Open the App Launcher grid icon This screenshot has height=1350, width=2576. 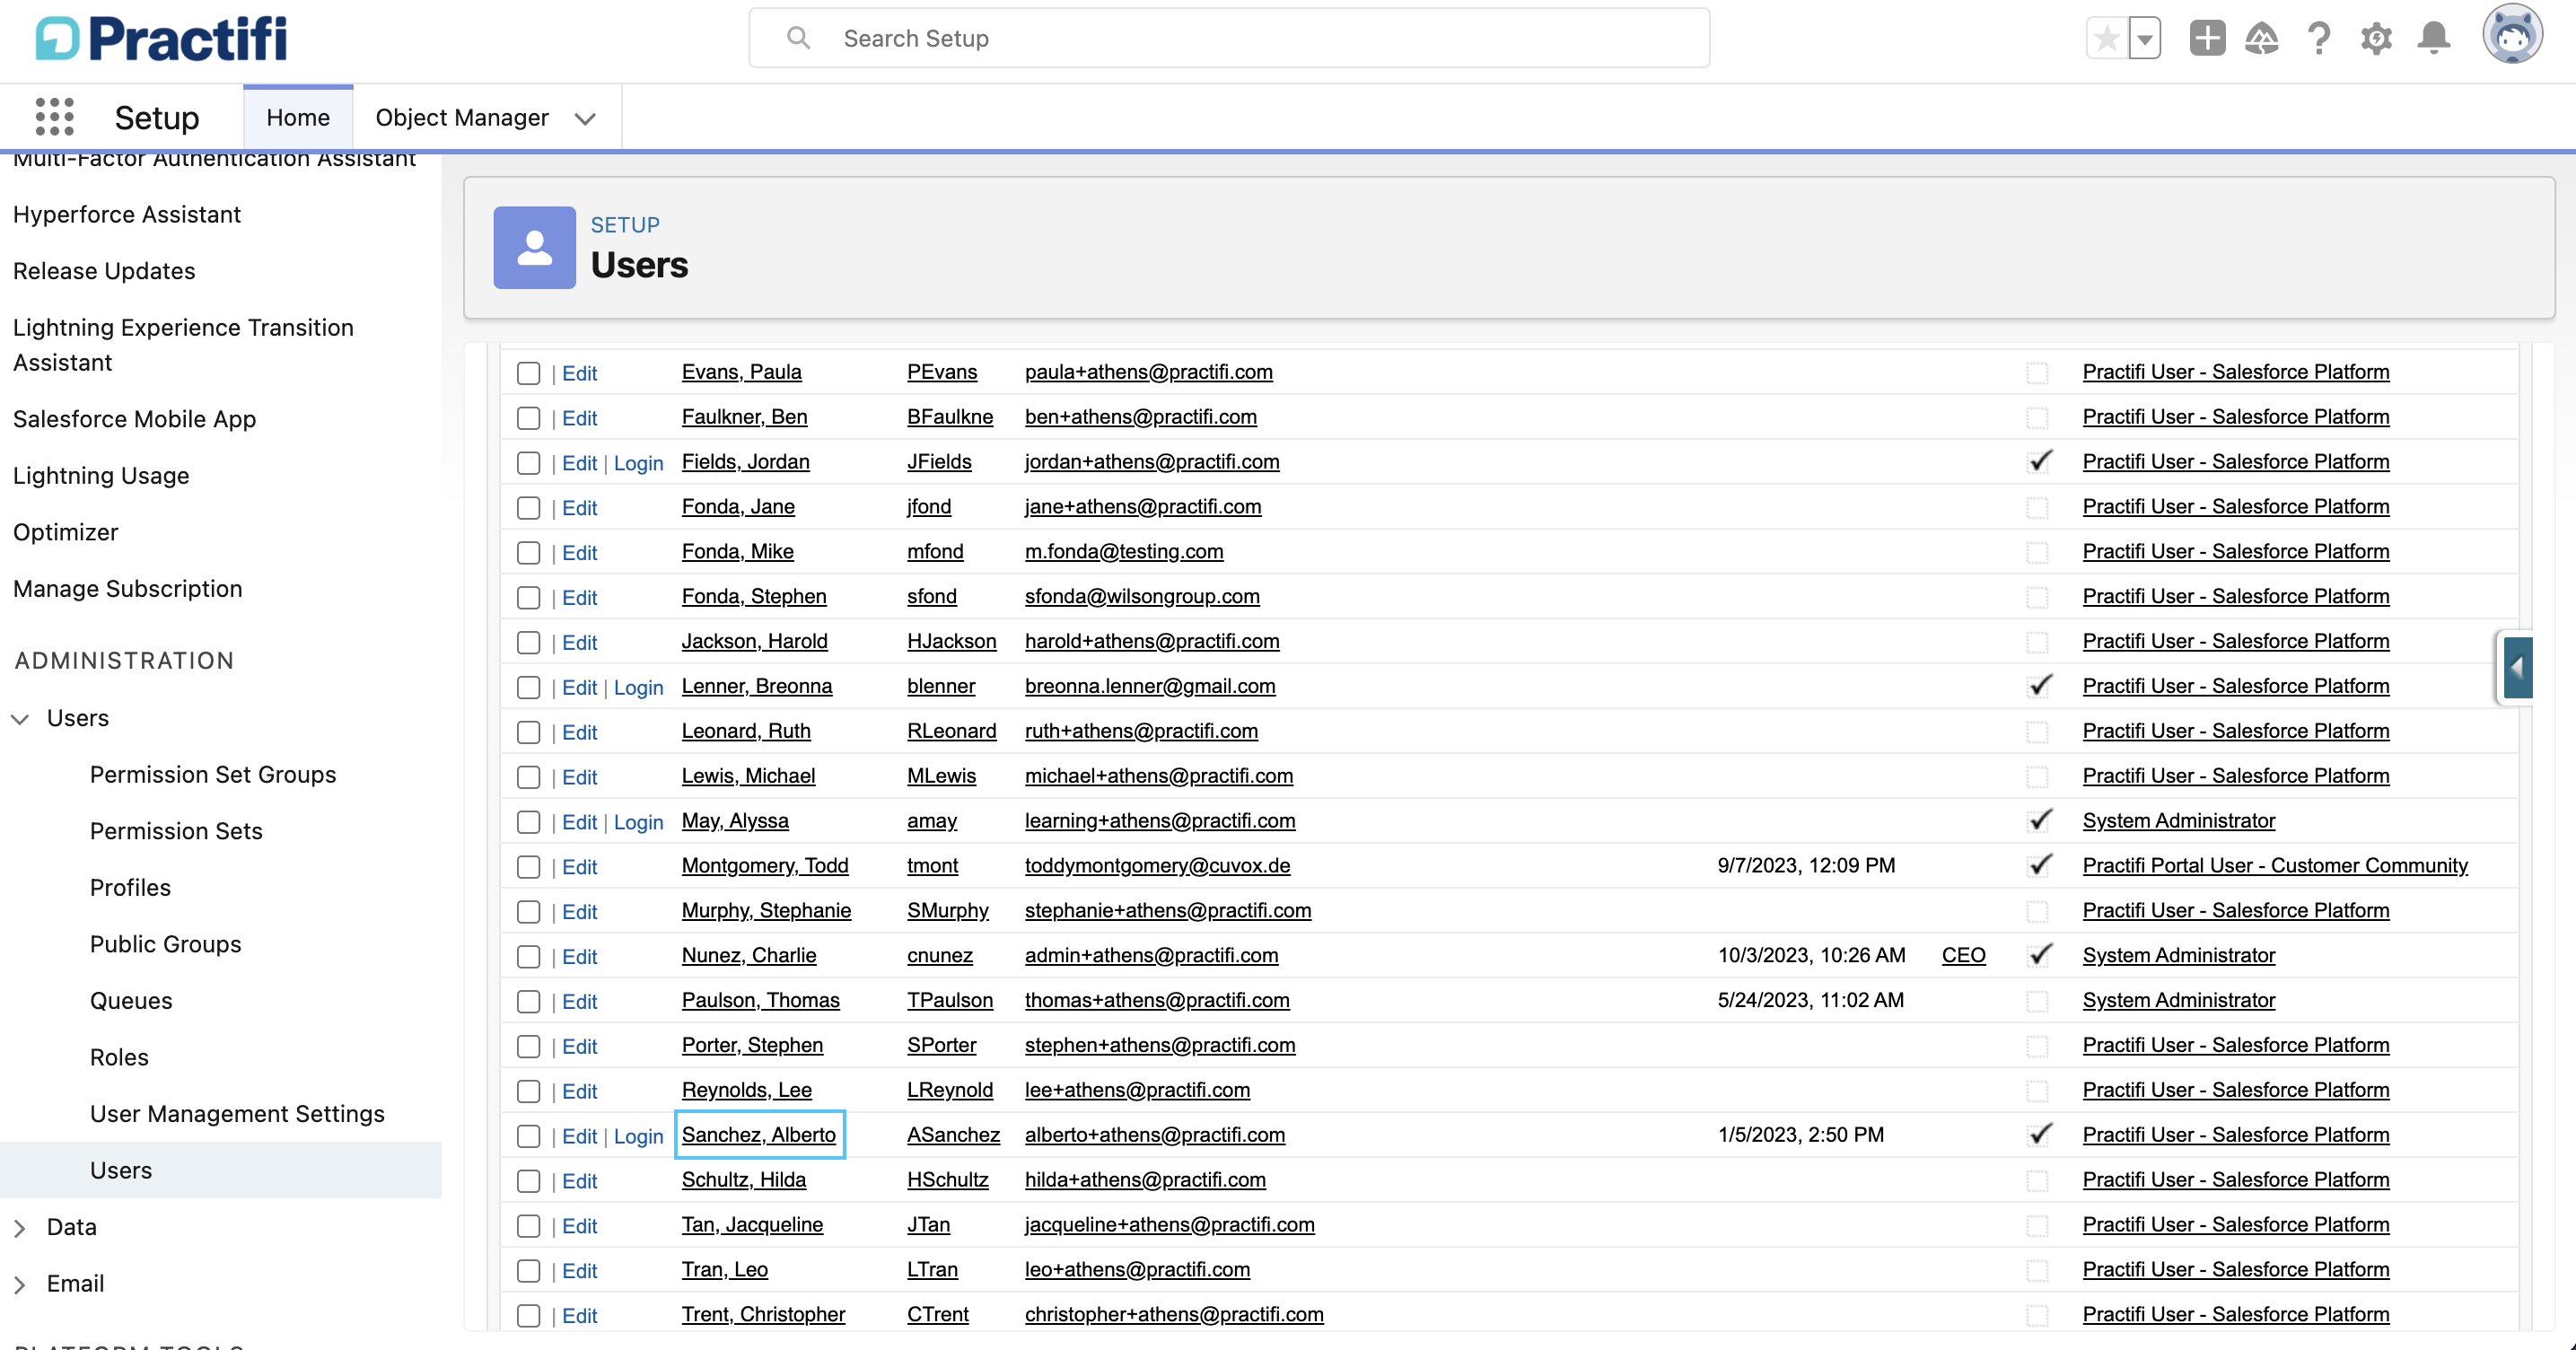[55, 117]
